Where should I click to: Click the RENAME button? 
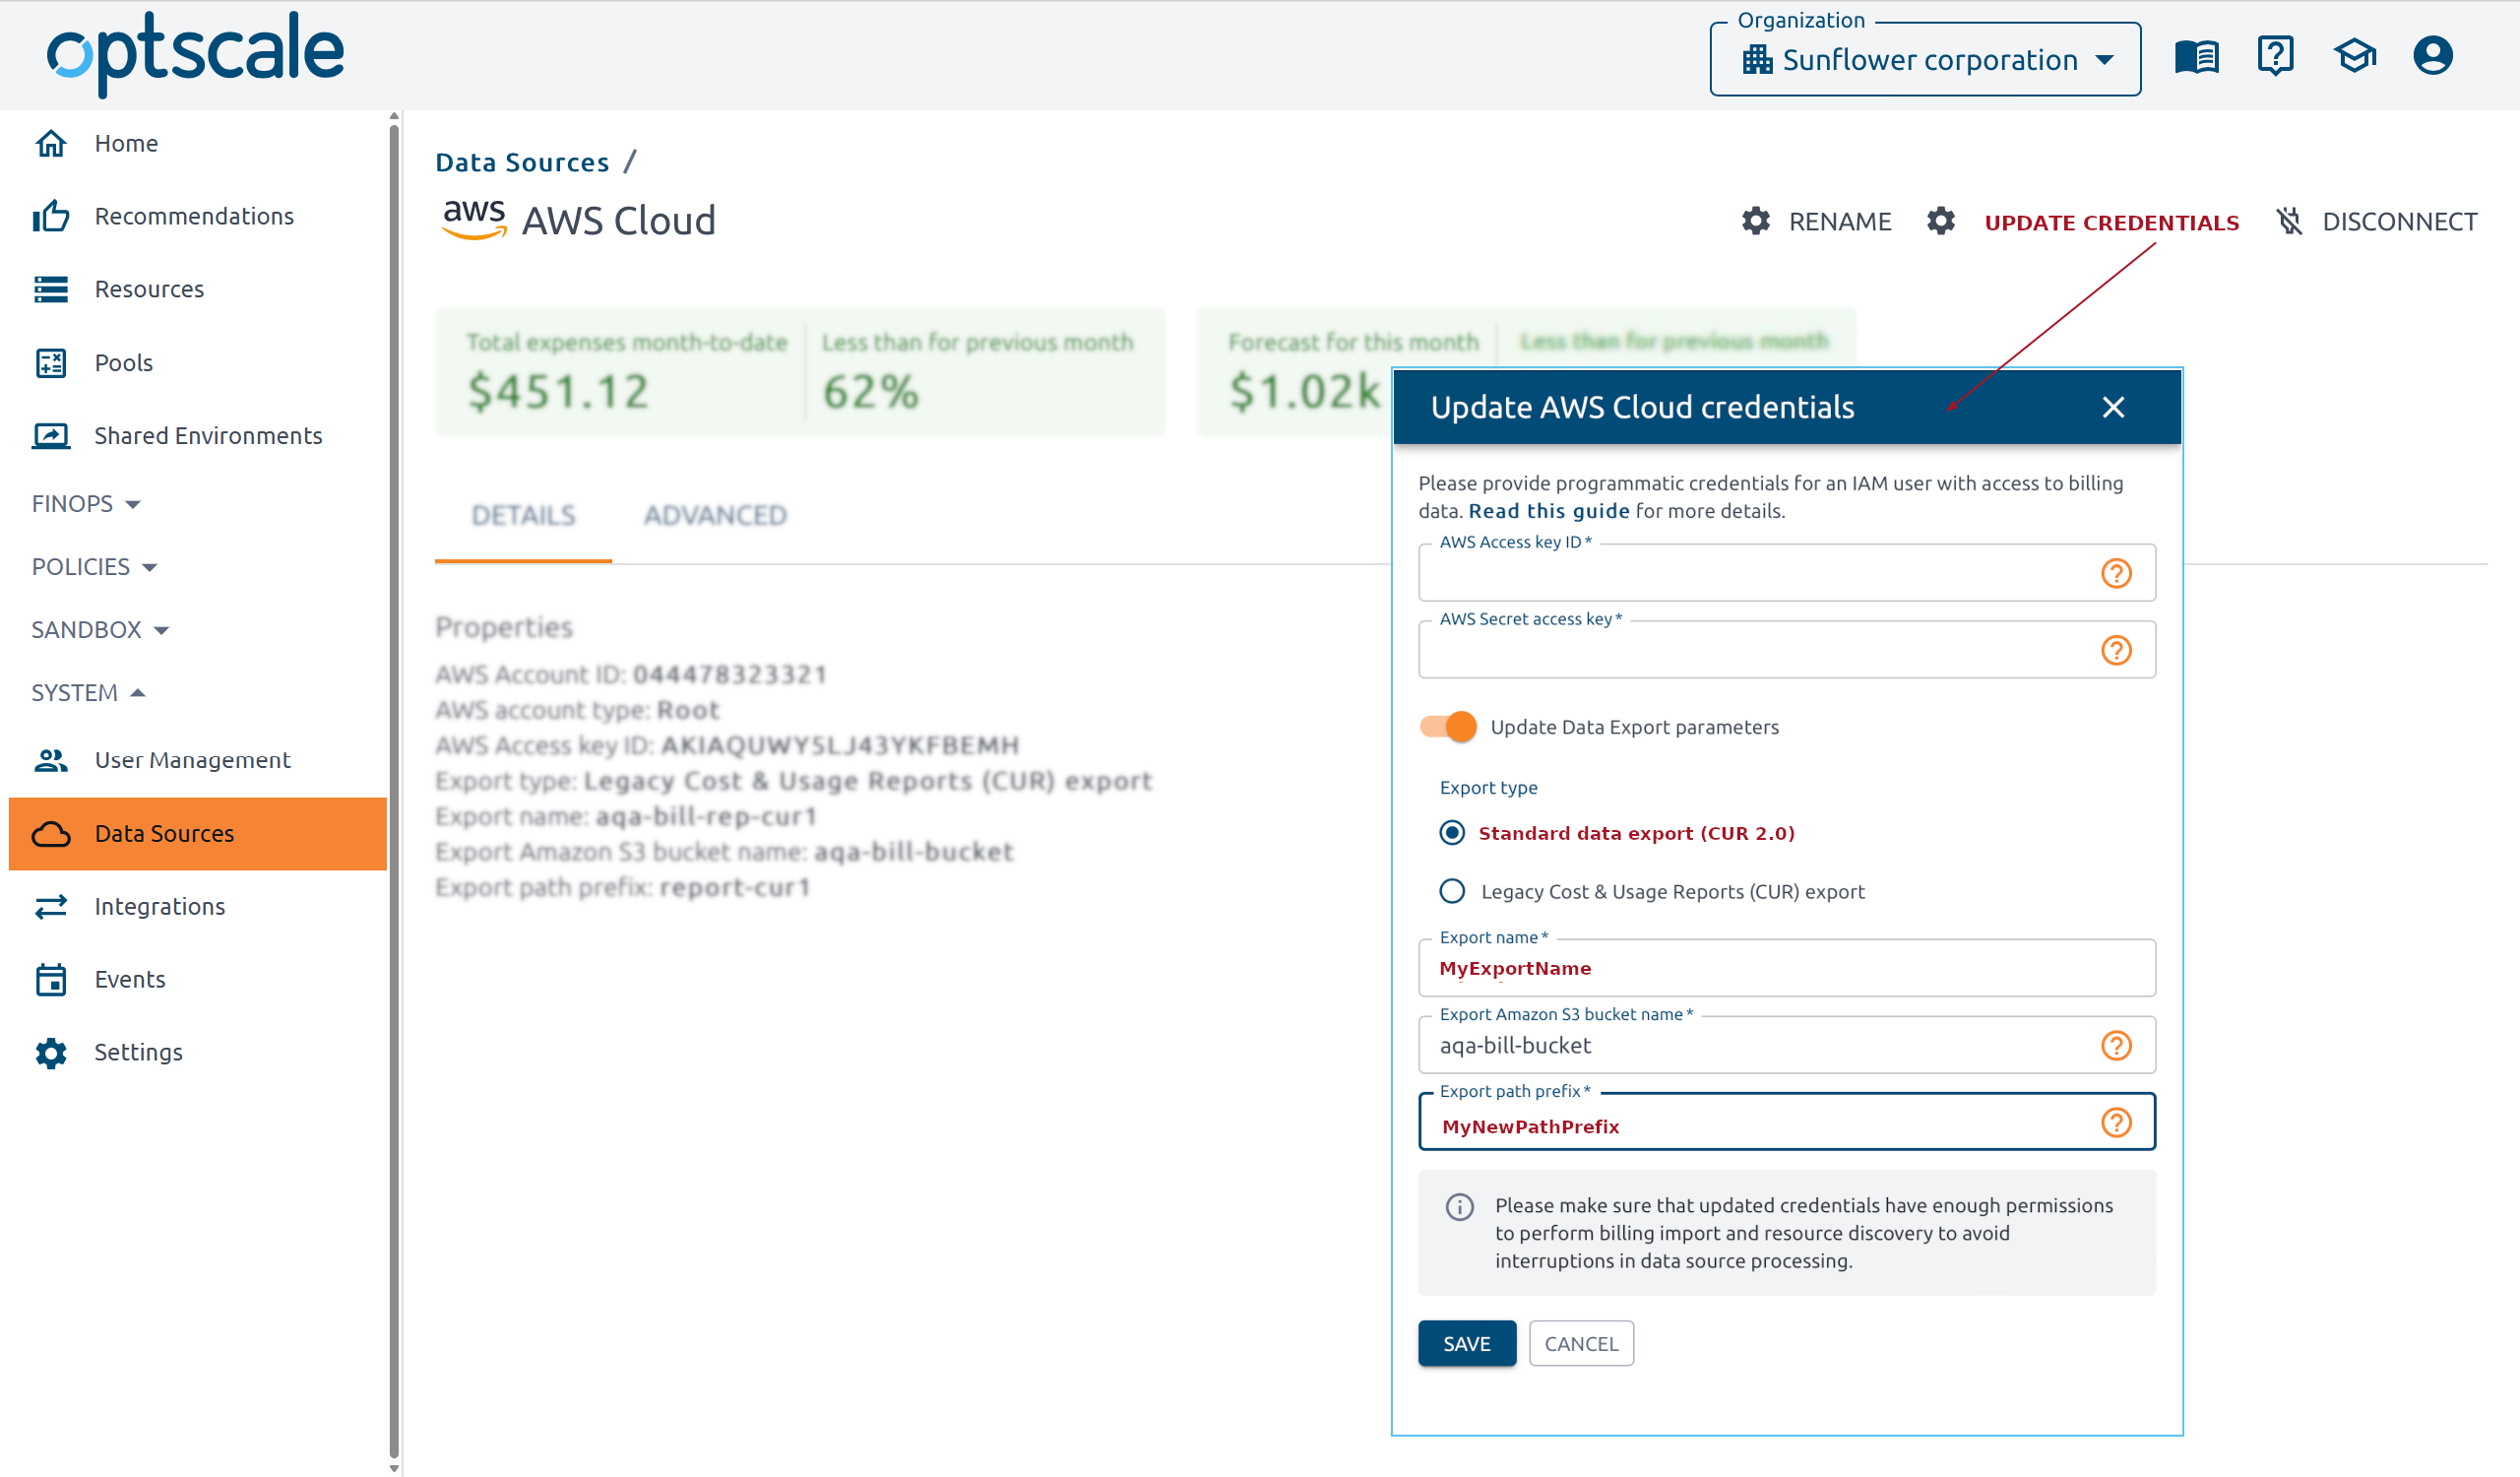point(1816,221)
